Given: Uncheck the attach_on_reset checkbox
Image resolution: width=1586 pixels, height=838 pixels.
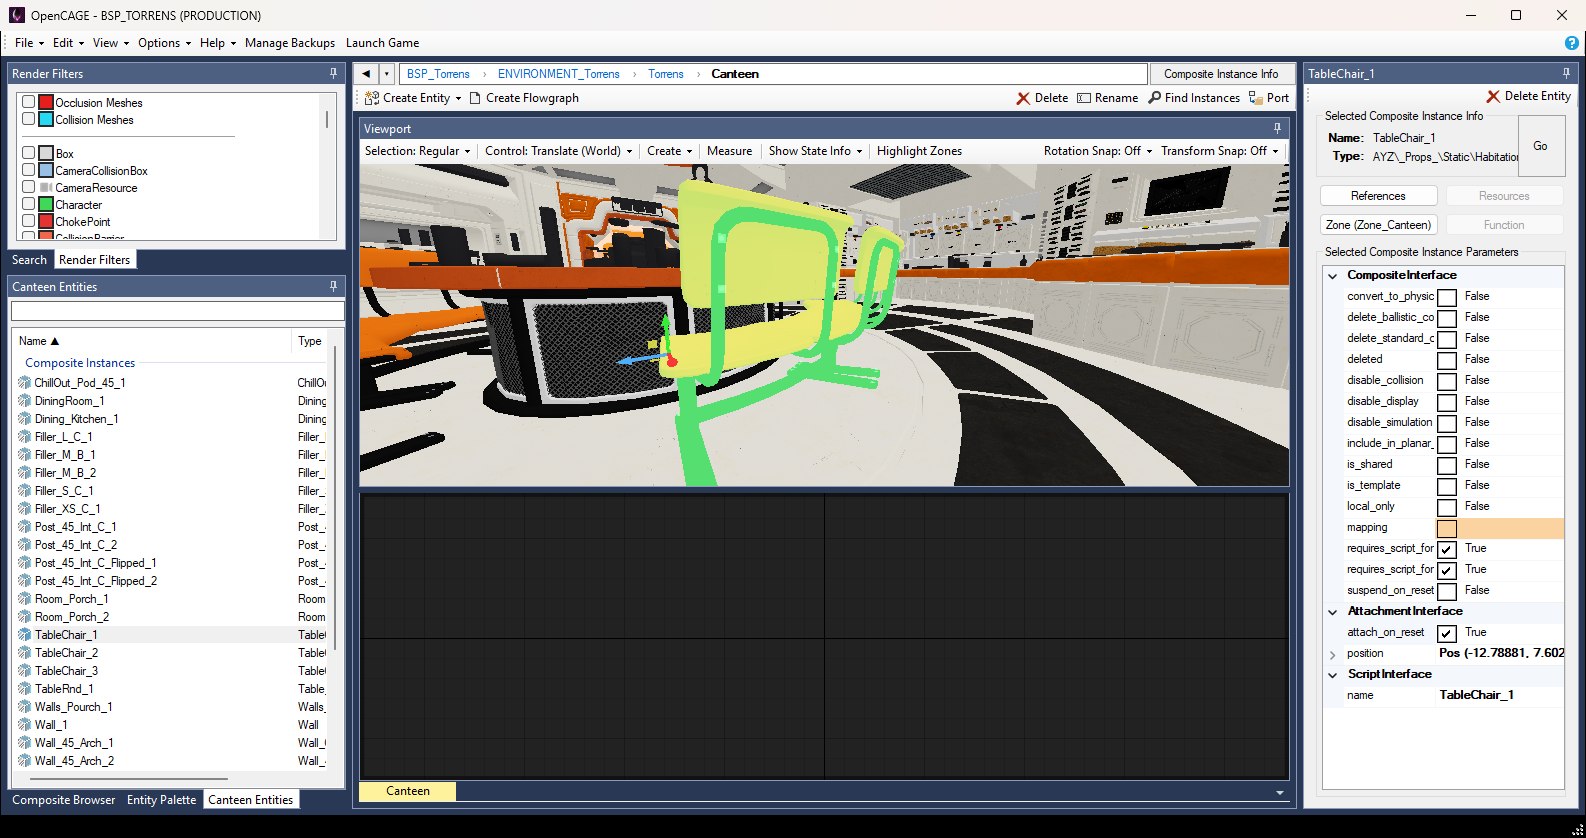Looking at the screenshot, I should [1446, 633].
